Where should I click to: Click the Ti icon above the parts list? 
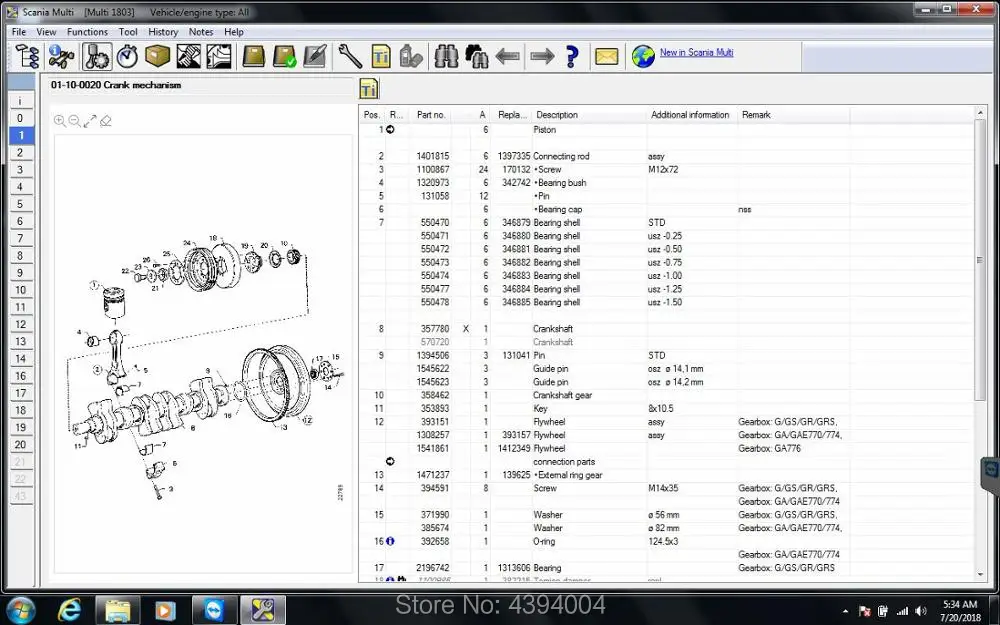[369, 89]
